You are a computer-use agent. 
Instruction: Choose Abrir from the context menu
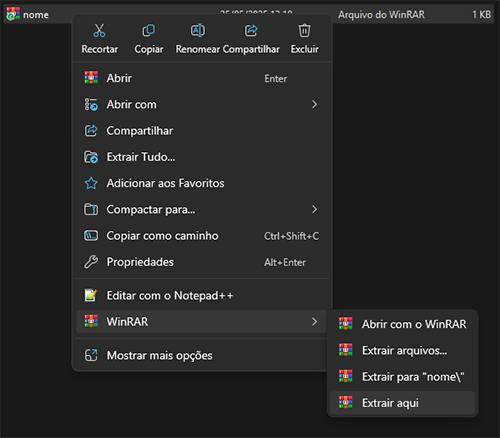pyautogui.click(x=201, y=78)
